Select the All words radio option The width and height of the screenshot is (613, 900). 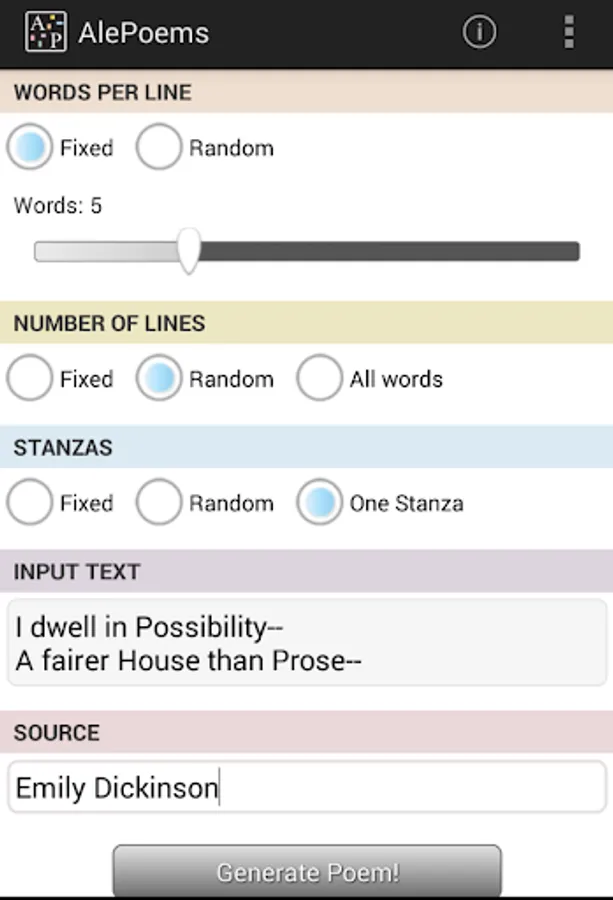pyautogui.click(x=320, y=379)
